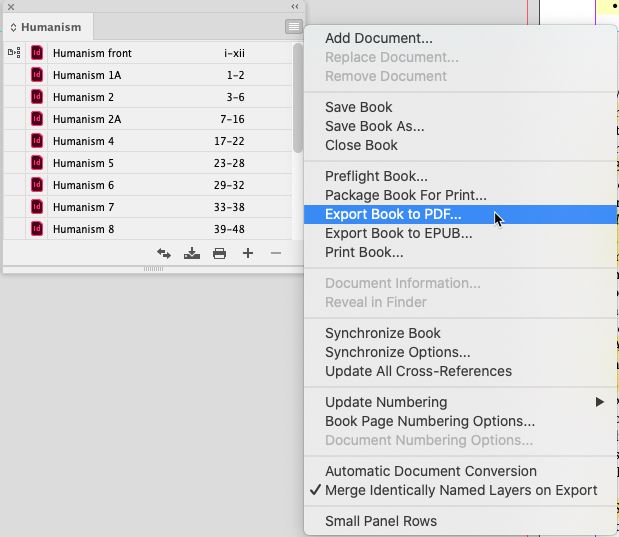
Task: Click the InDesign icon of Humanism 2
Action: coord(37,97)
